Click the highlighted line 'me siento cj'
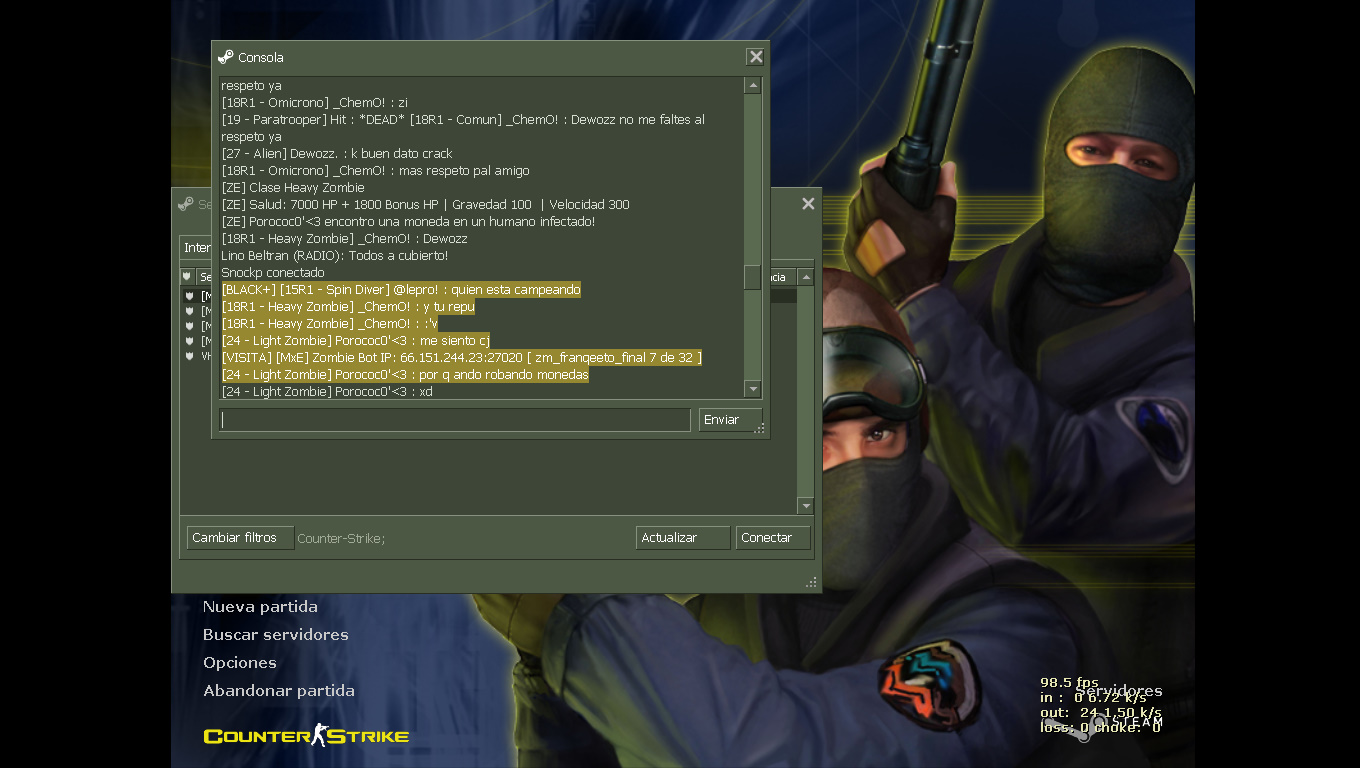Image resolution: width=1360 pixels, height=768 pixels. [355, 341]
